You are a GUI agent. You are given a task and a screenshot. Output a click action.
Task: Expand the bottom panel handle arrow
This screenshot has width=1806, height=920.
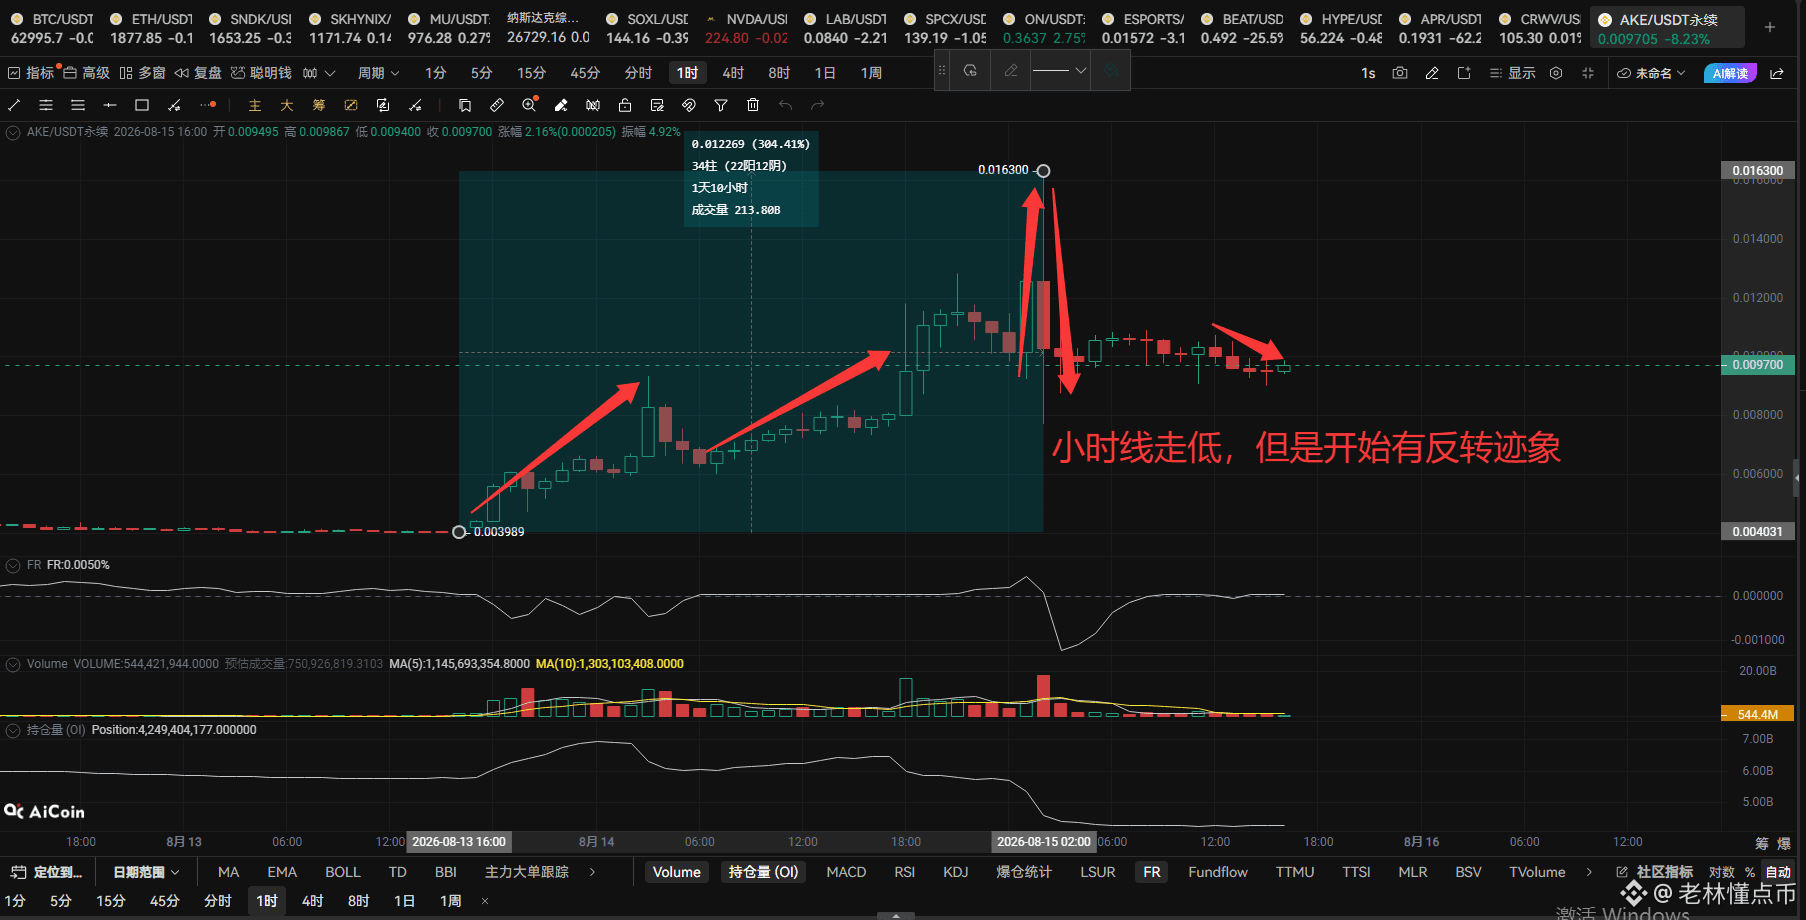[x=896, y=915]
